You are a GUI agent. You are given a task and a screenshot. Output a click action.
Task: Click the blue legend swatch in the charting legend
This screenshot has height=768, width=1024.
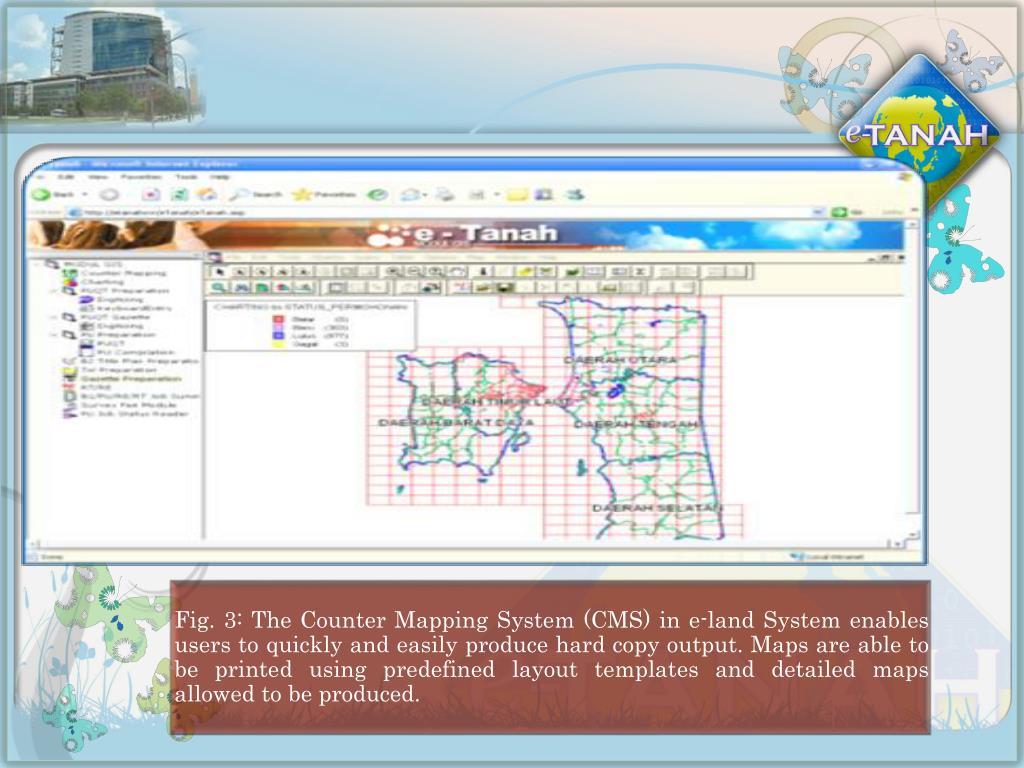(279, 336)
